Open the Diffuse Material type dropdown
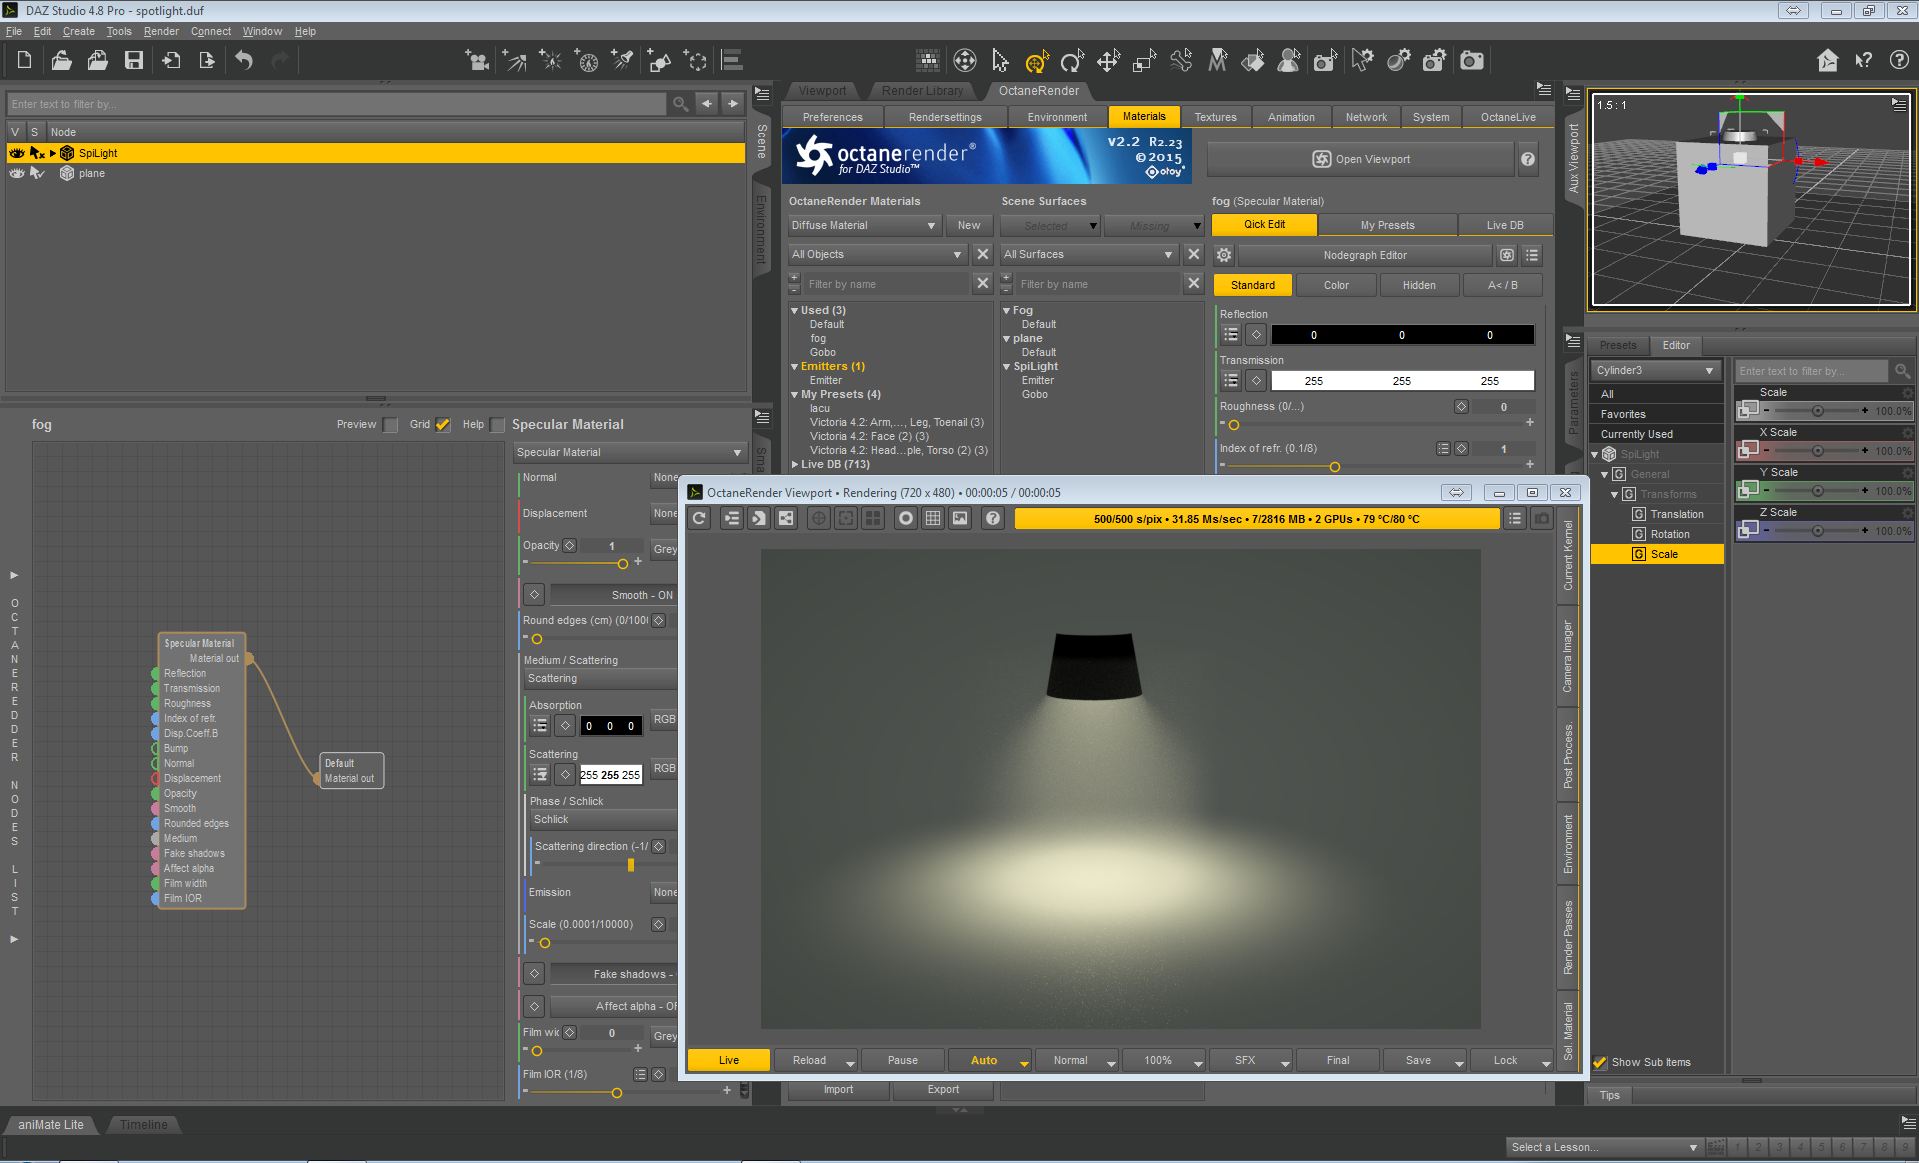Screen dimensions: 1919x1163 tap(864, 226)
